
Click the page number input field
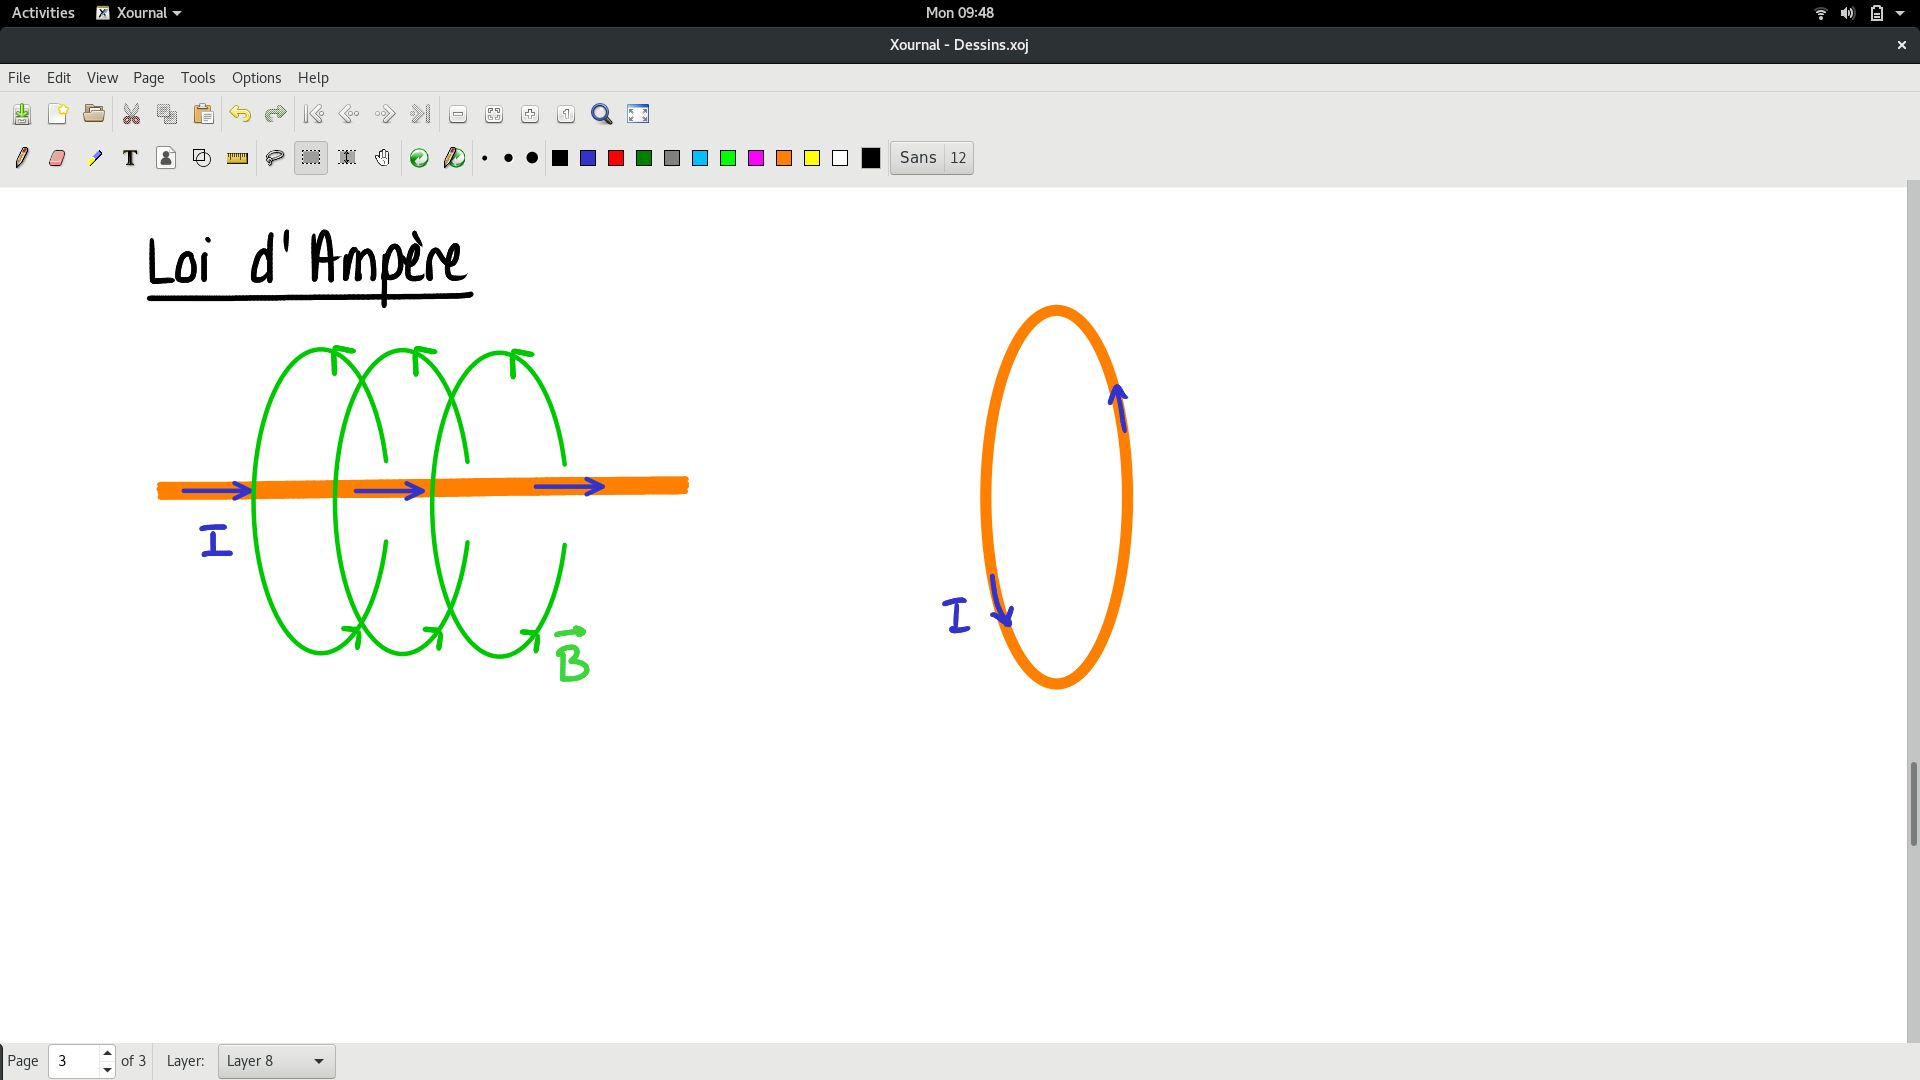coord(74,1061)
